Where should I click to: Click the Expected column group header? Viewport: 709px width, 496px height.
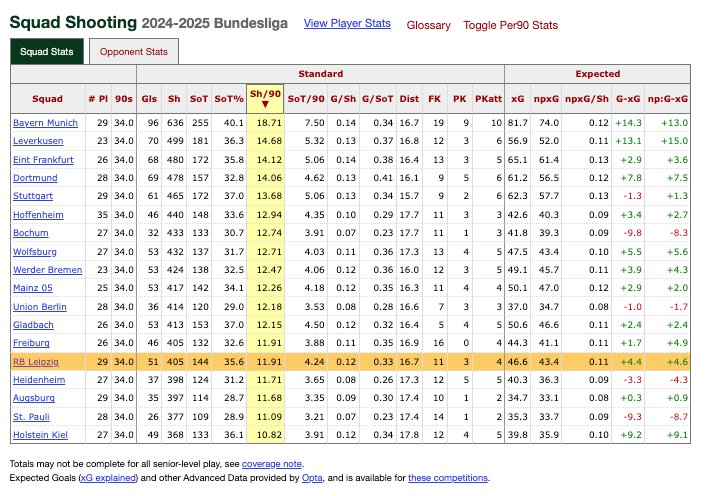[x=597, y=74]
